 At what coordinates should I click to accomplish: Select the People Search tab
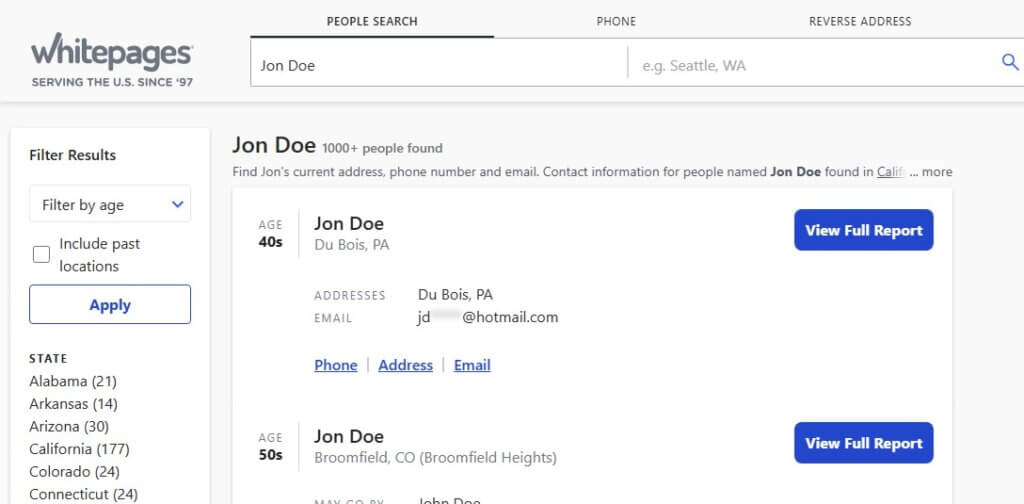tap(372, 21)
